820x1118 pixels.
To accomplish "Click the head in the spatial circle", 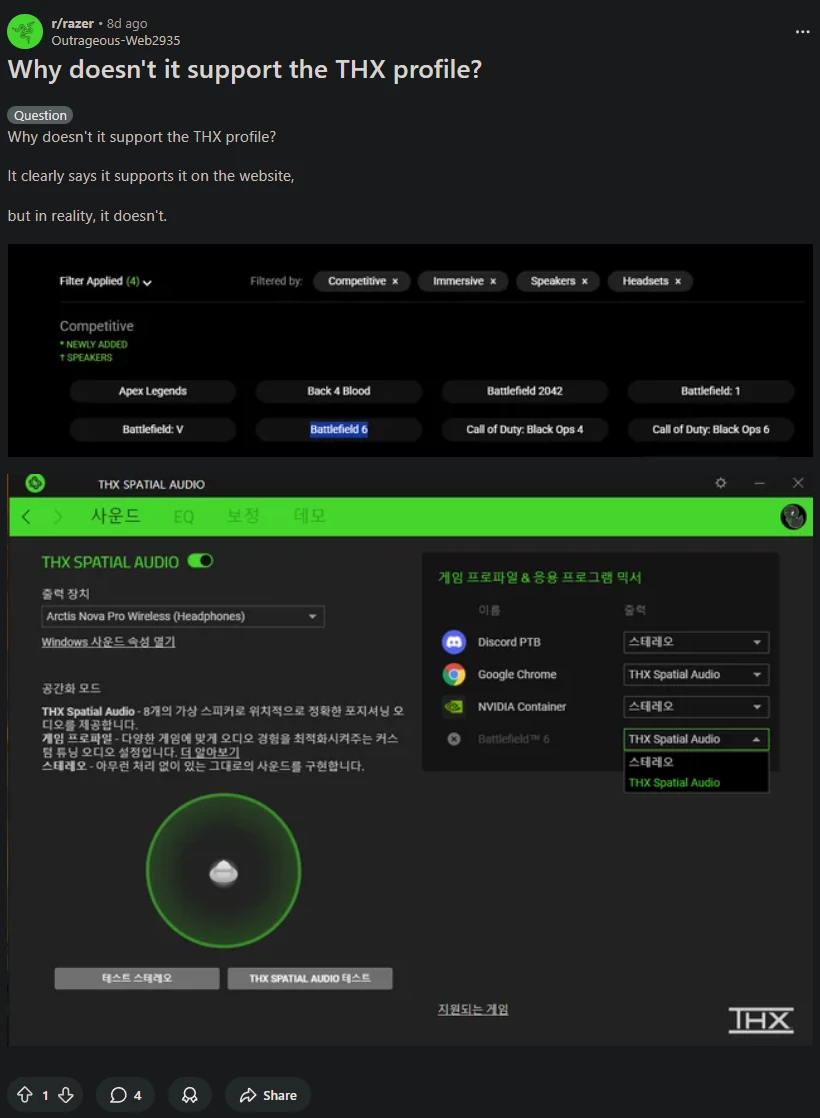I will click(x=223, y=871).
